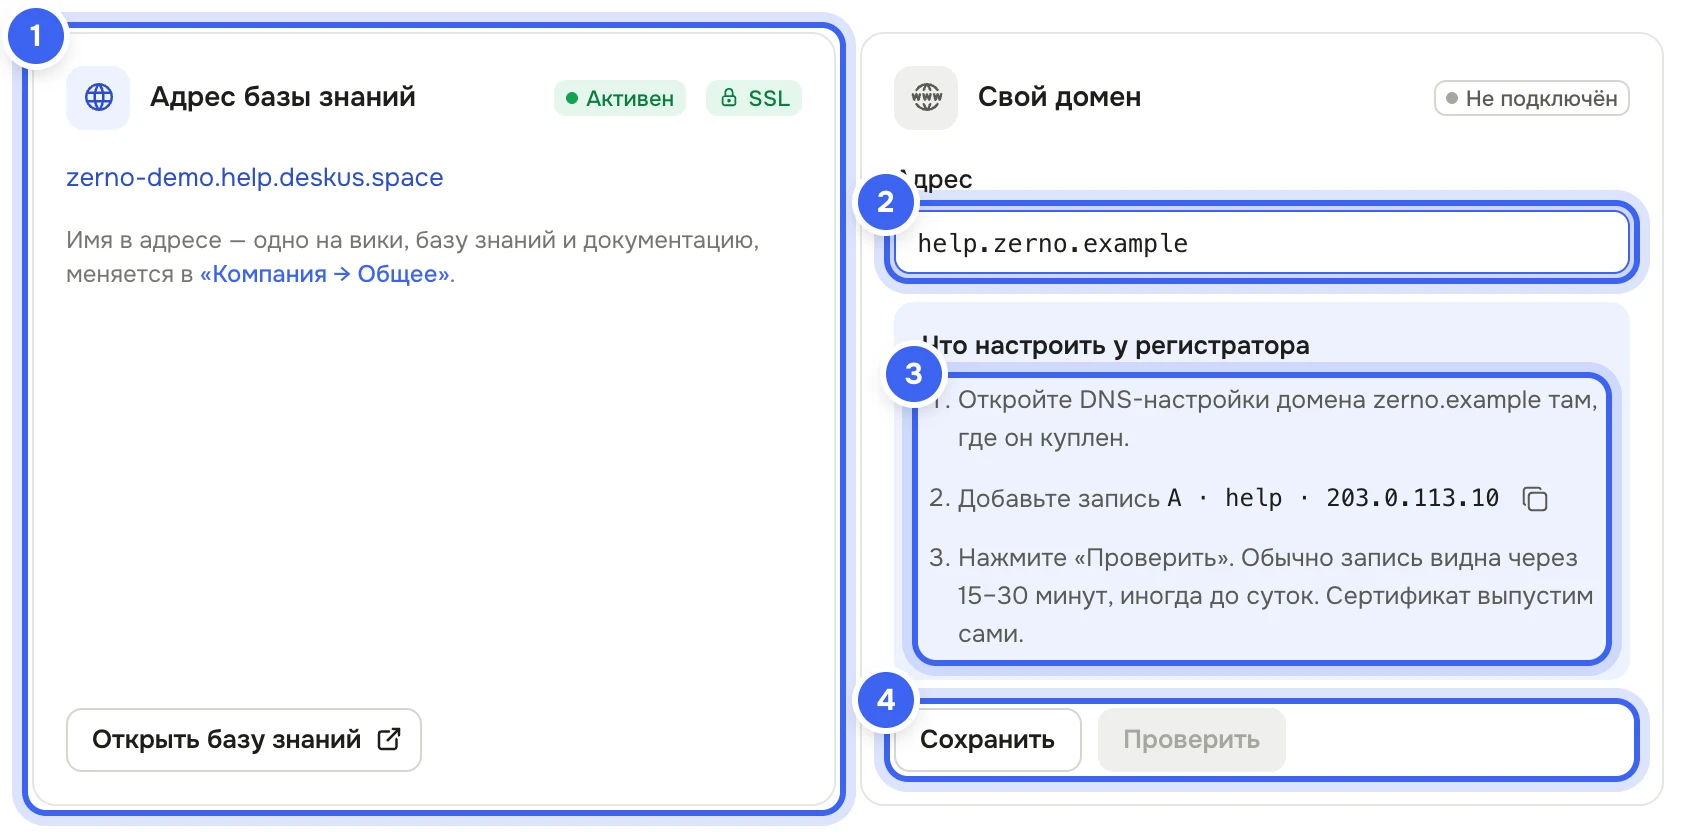This screenshot has width=1696, height=838.
Task: Copy the DNS record with the copy icon
Action: 1535,498
